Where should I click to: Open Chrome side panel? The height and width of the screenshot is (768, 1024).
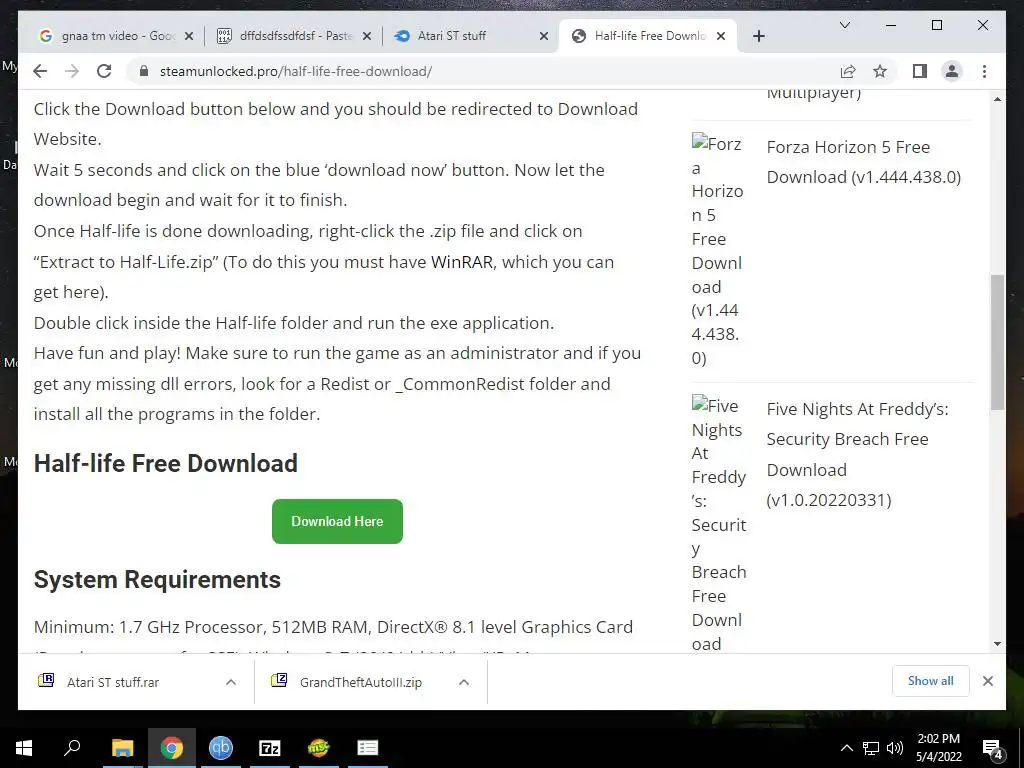coord(920,71)
